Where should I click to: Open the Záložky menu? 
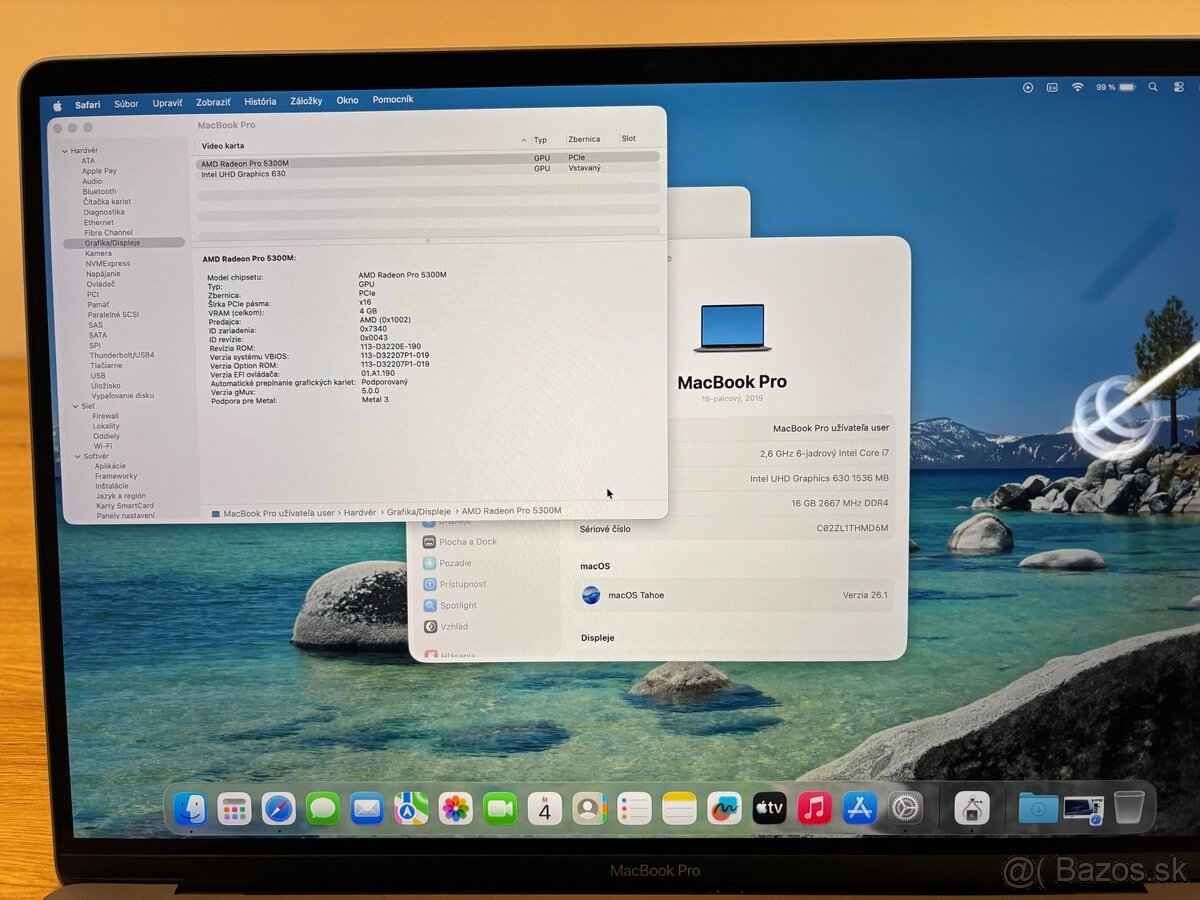point(306,100)
